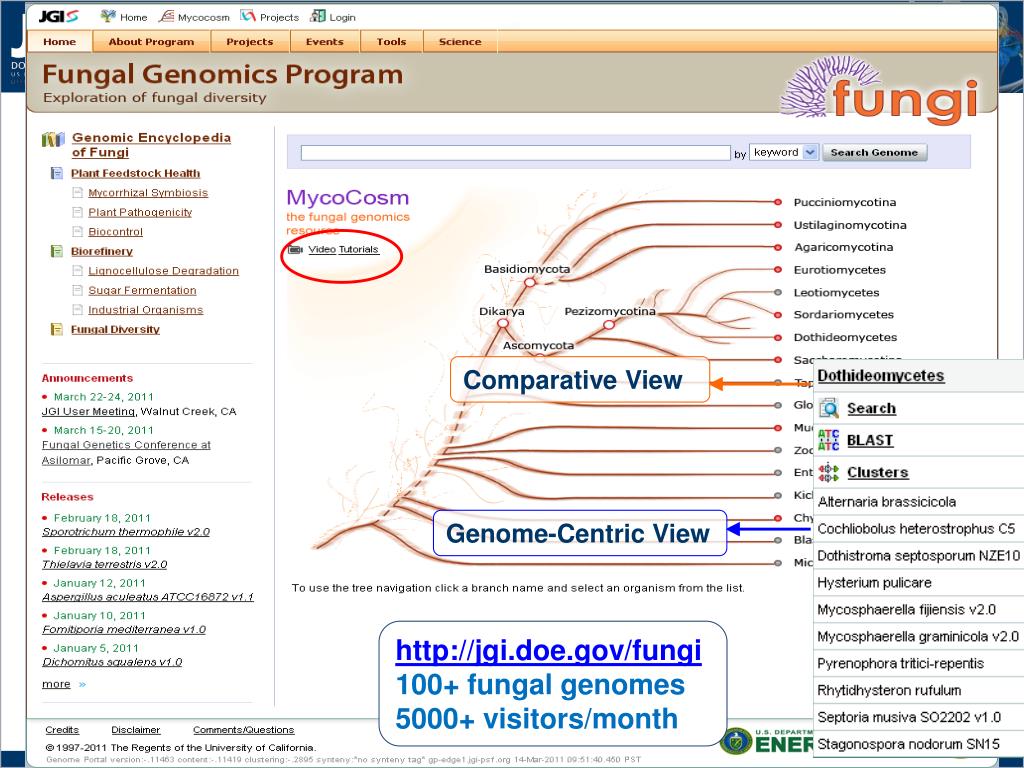This screenshot has height=768, width=1024.
Task: Click the JGI logo
Action: 58,16
